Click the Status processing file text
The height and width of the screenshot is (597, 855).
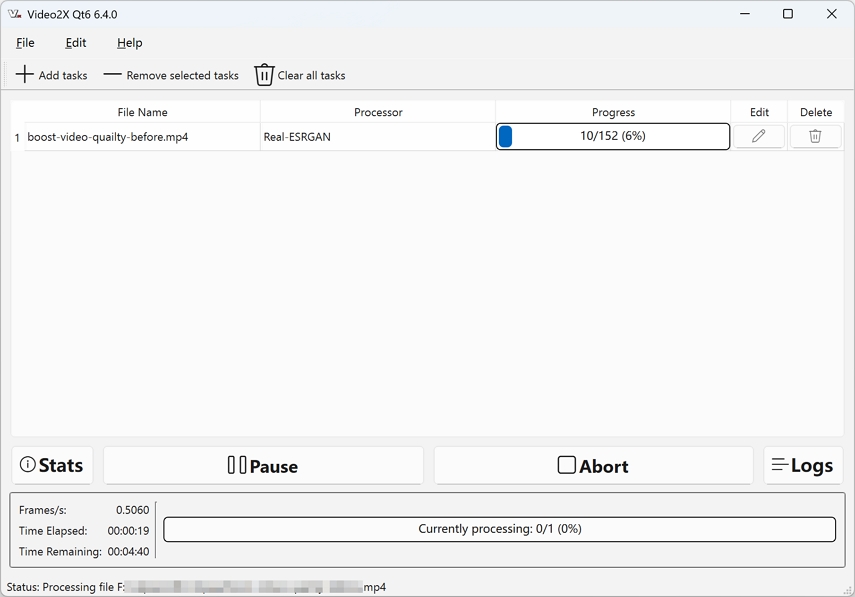tap(196, 587)
